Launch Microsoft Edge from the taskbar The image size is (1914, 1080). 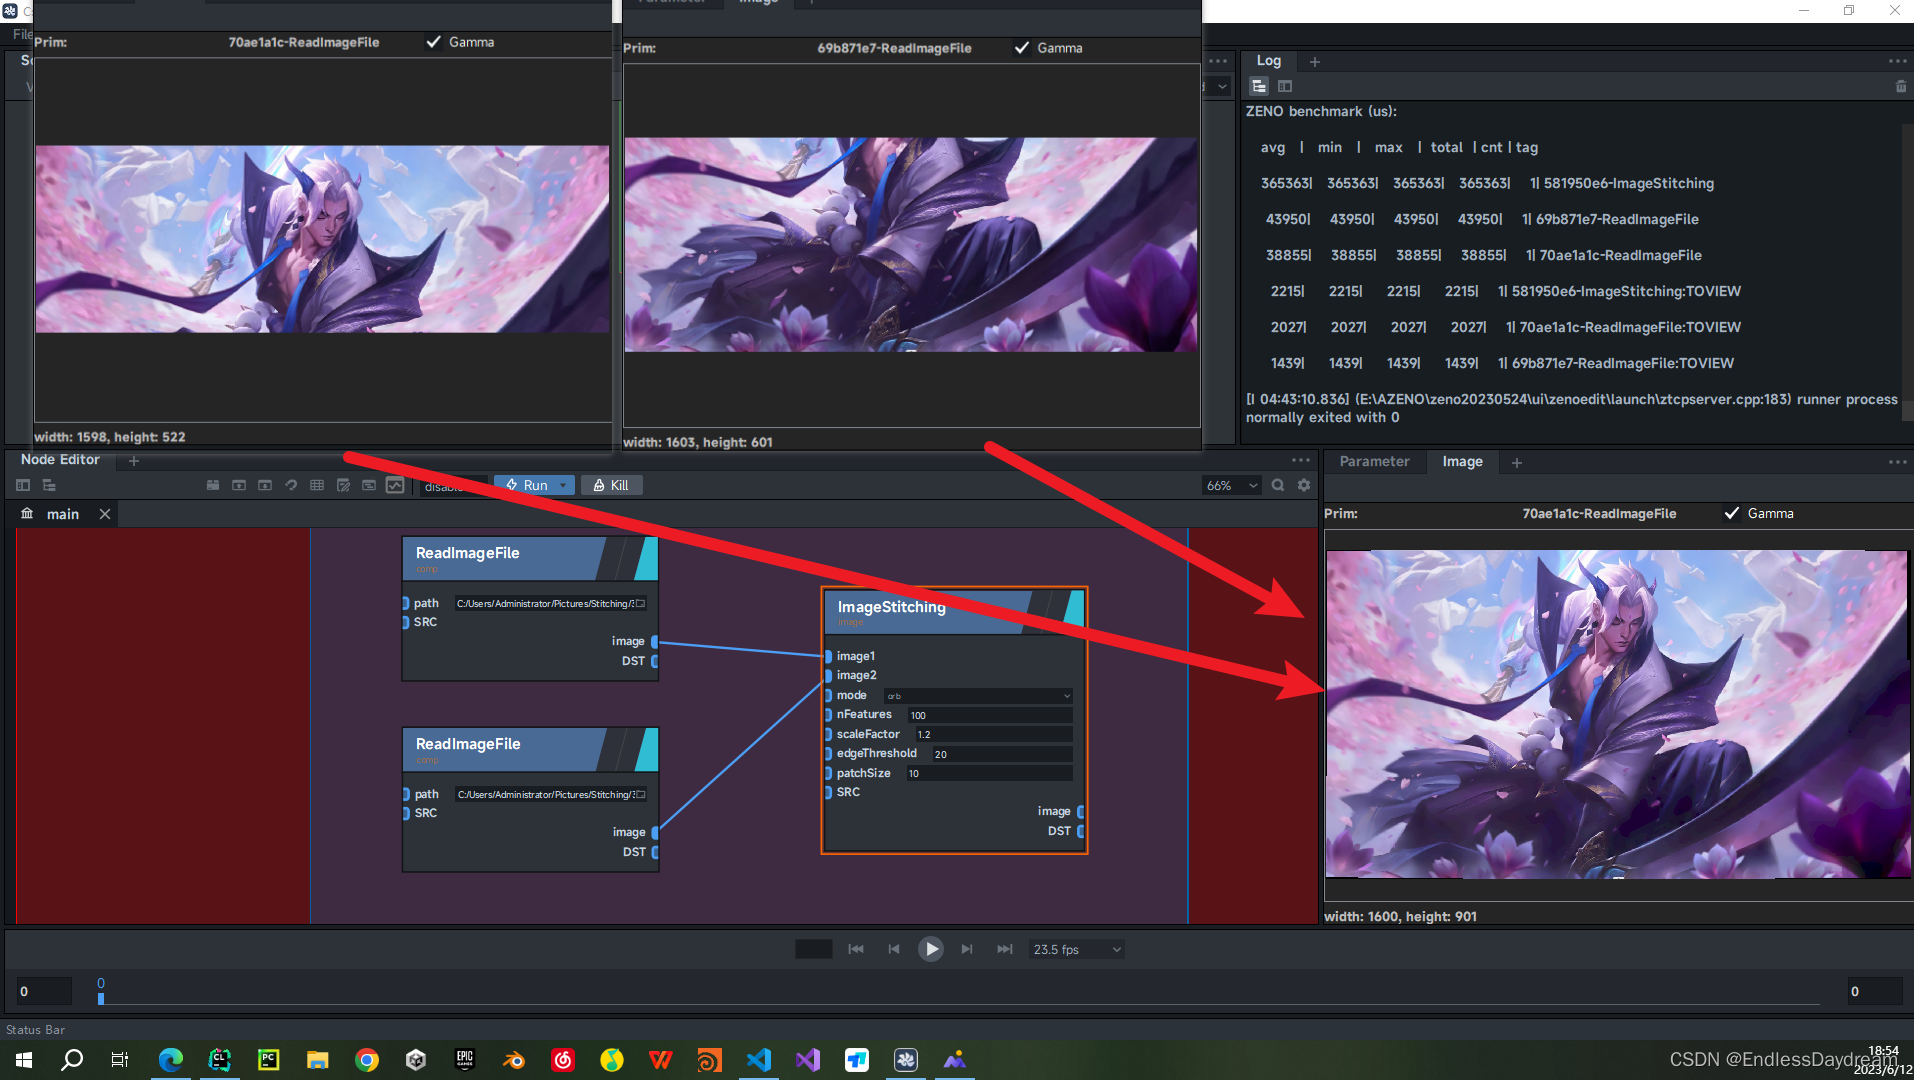(x=171, y=1060)
